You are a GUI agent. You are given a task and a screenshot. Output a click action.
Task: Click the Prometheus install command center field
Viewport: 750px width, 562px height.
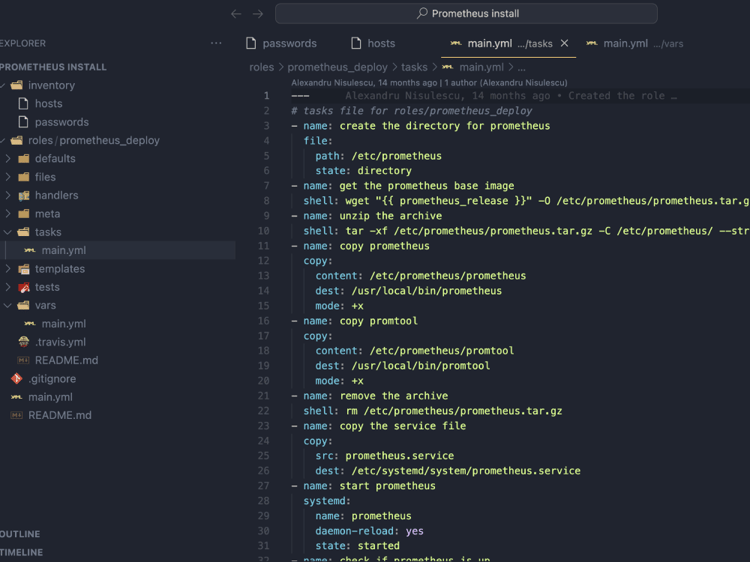point(466,13)
